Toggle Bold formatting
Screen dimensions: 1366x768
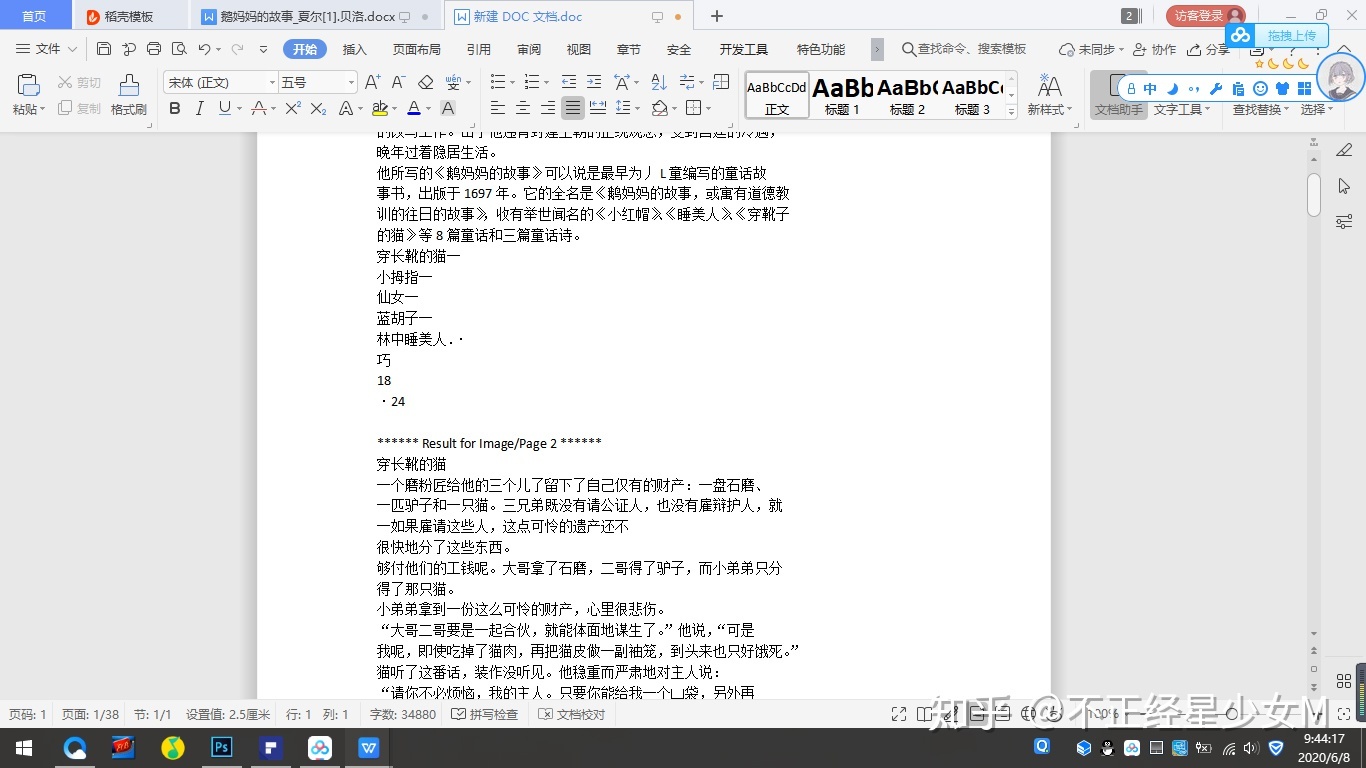click(x=175, y=108)
